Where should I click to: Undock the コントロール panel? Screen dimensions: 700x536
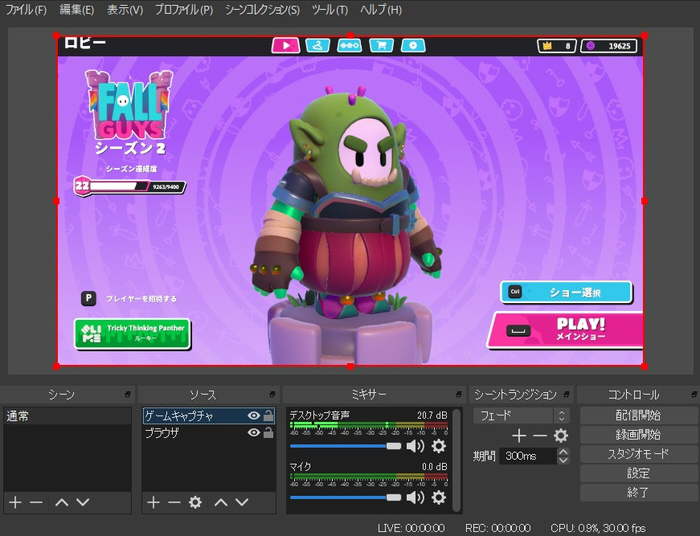(694, 395)
